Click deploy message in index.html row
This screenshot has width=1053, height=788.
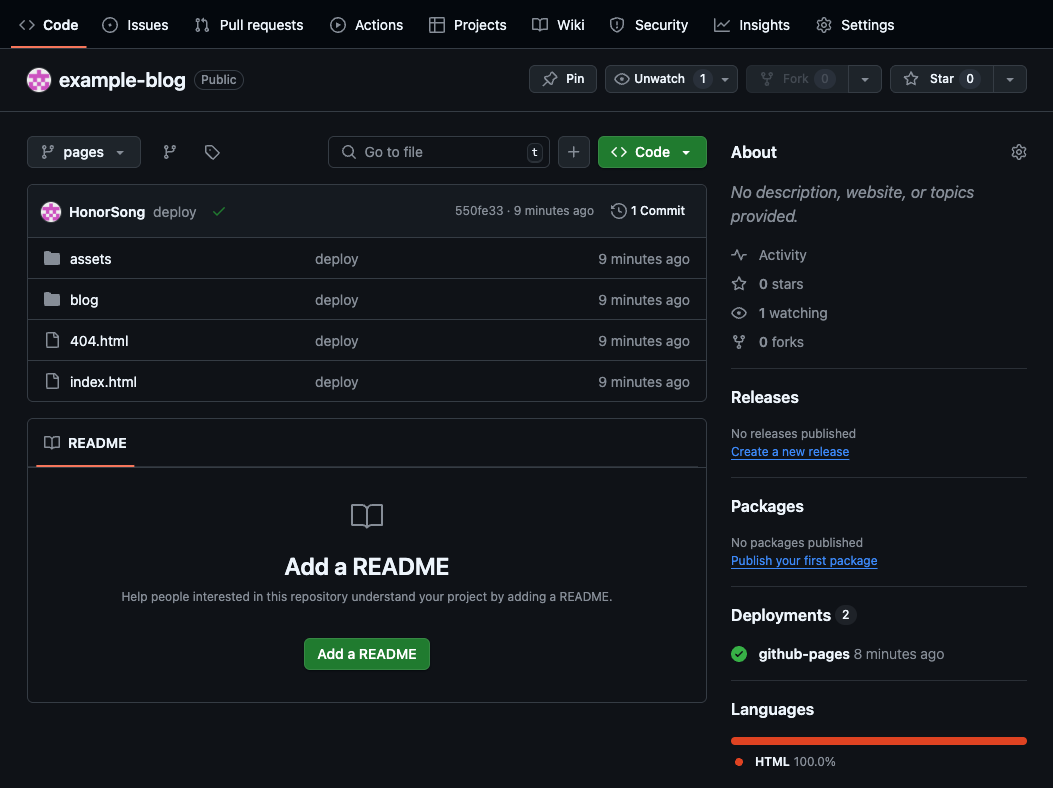[x=336, y=382]
